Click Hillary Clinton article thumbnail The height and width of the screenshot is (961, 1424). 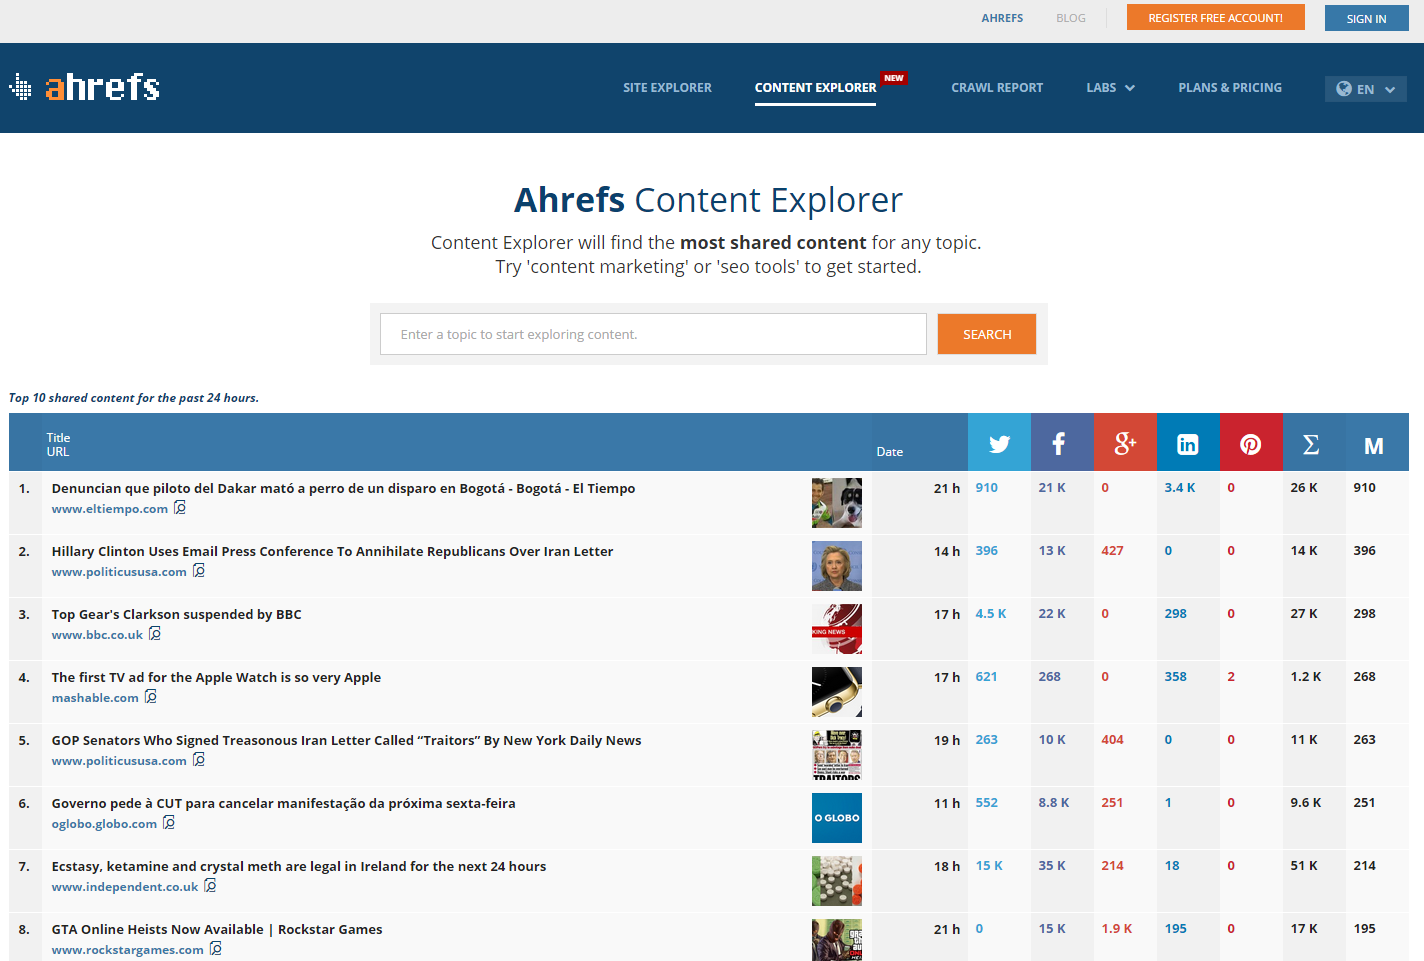tap(837, 566)
